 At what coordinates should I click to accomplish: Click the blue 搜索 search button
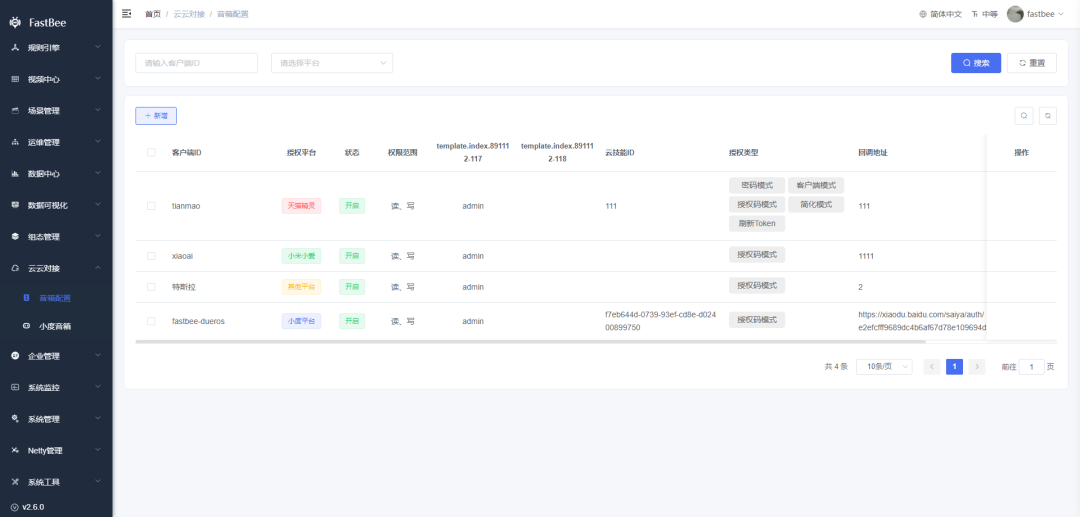975,63
